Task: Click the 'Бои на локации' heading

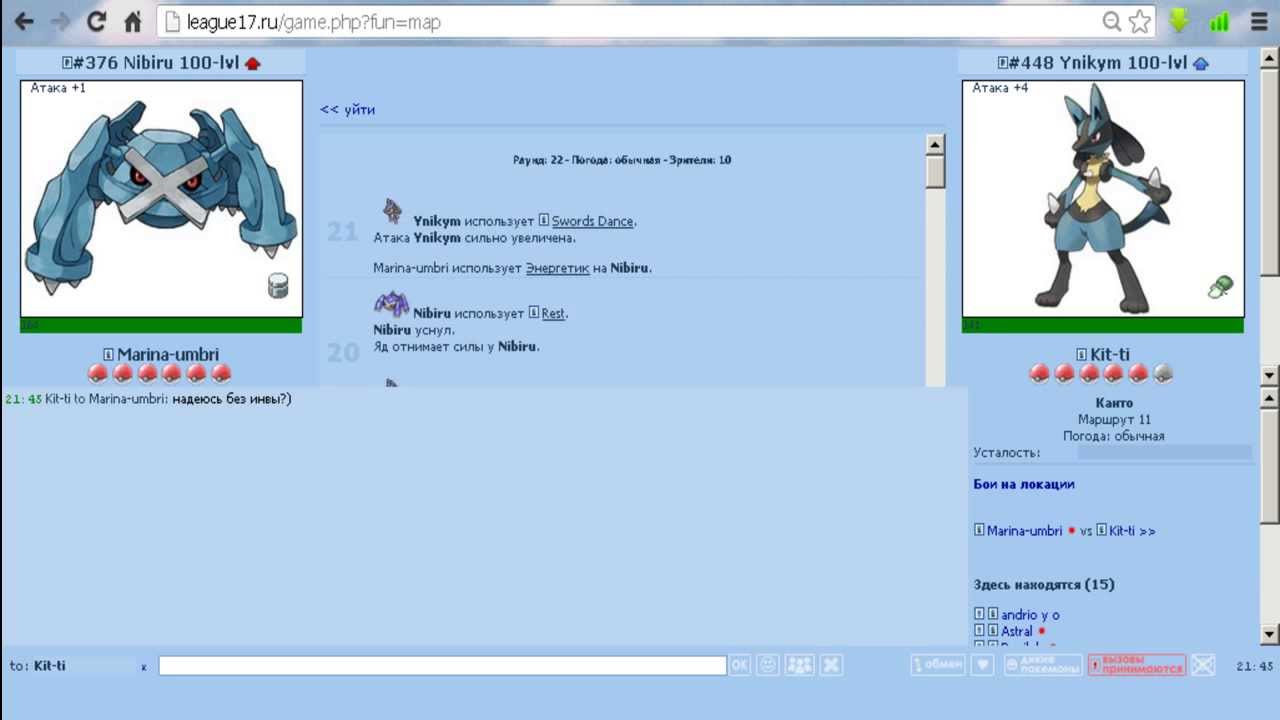Action: point(1024,484)
